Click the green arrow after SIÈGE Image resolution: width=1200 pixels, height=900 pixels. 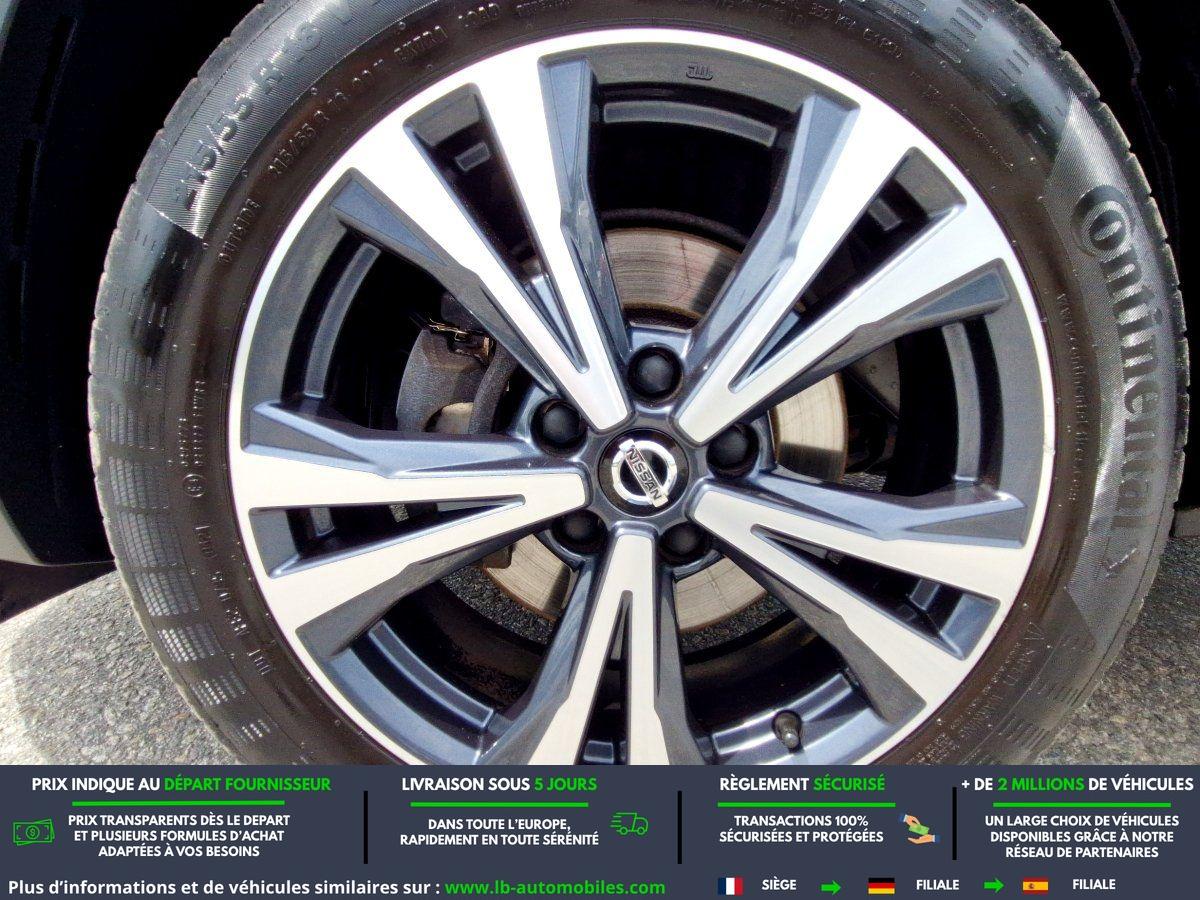point(831,886)
